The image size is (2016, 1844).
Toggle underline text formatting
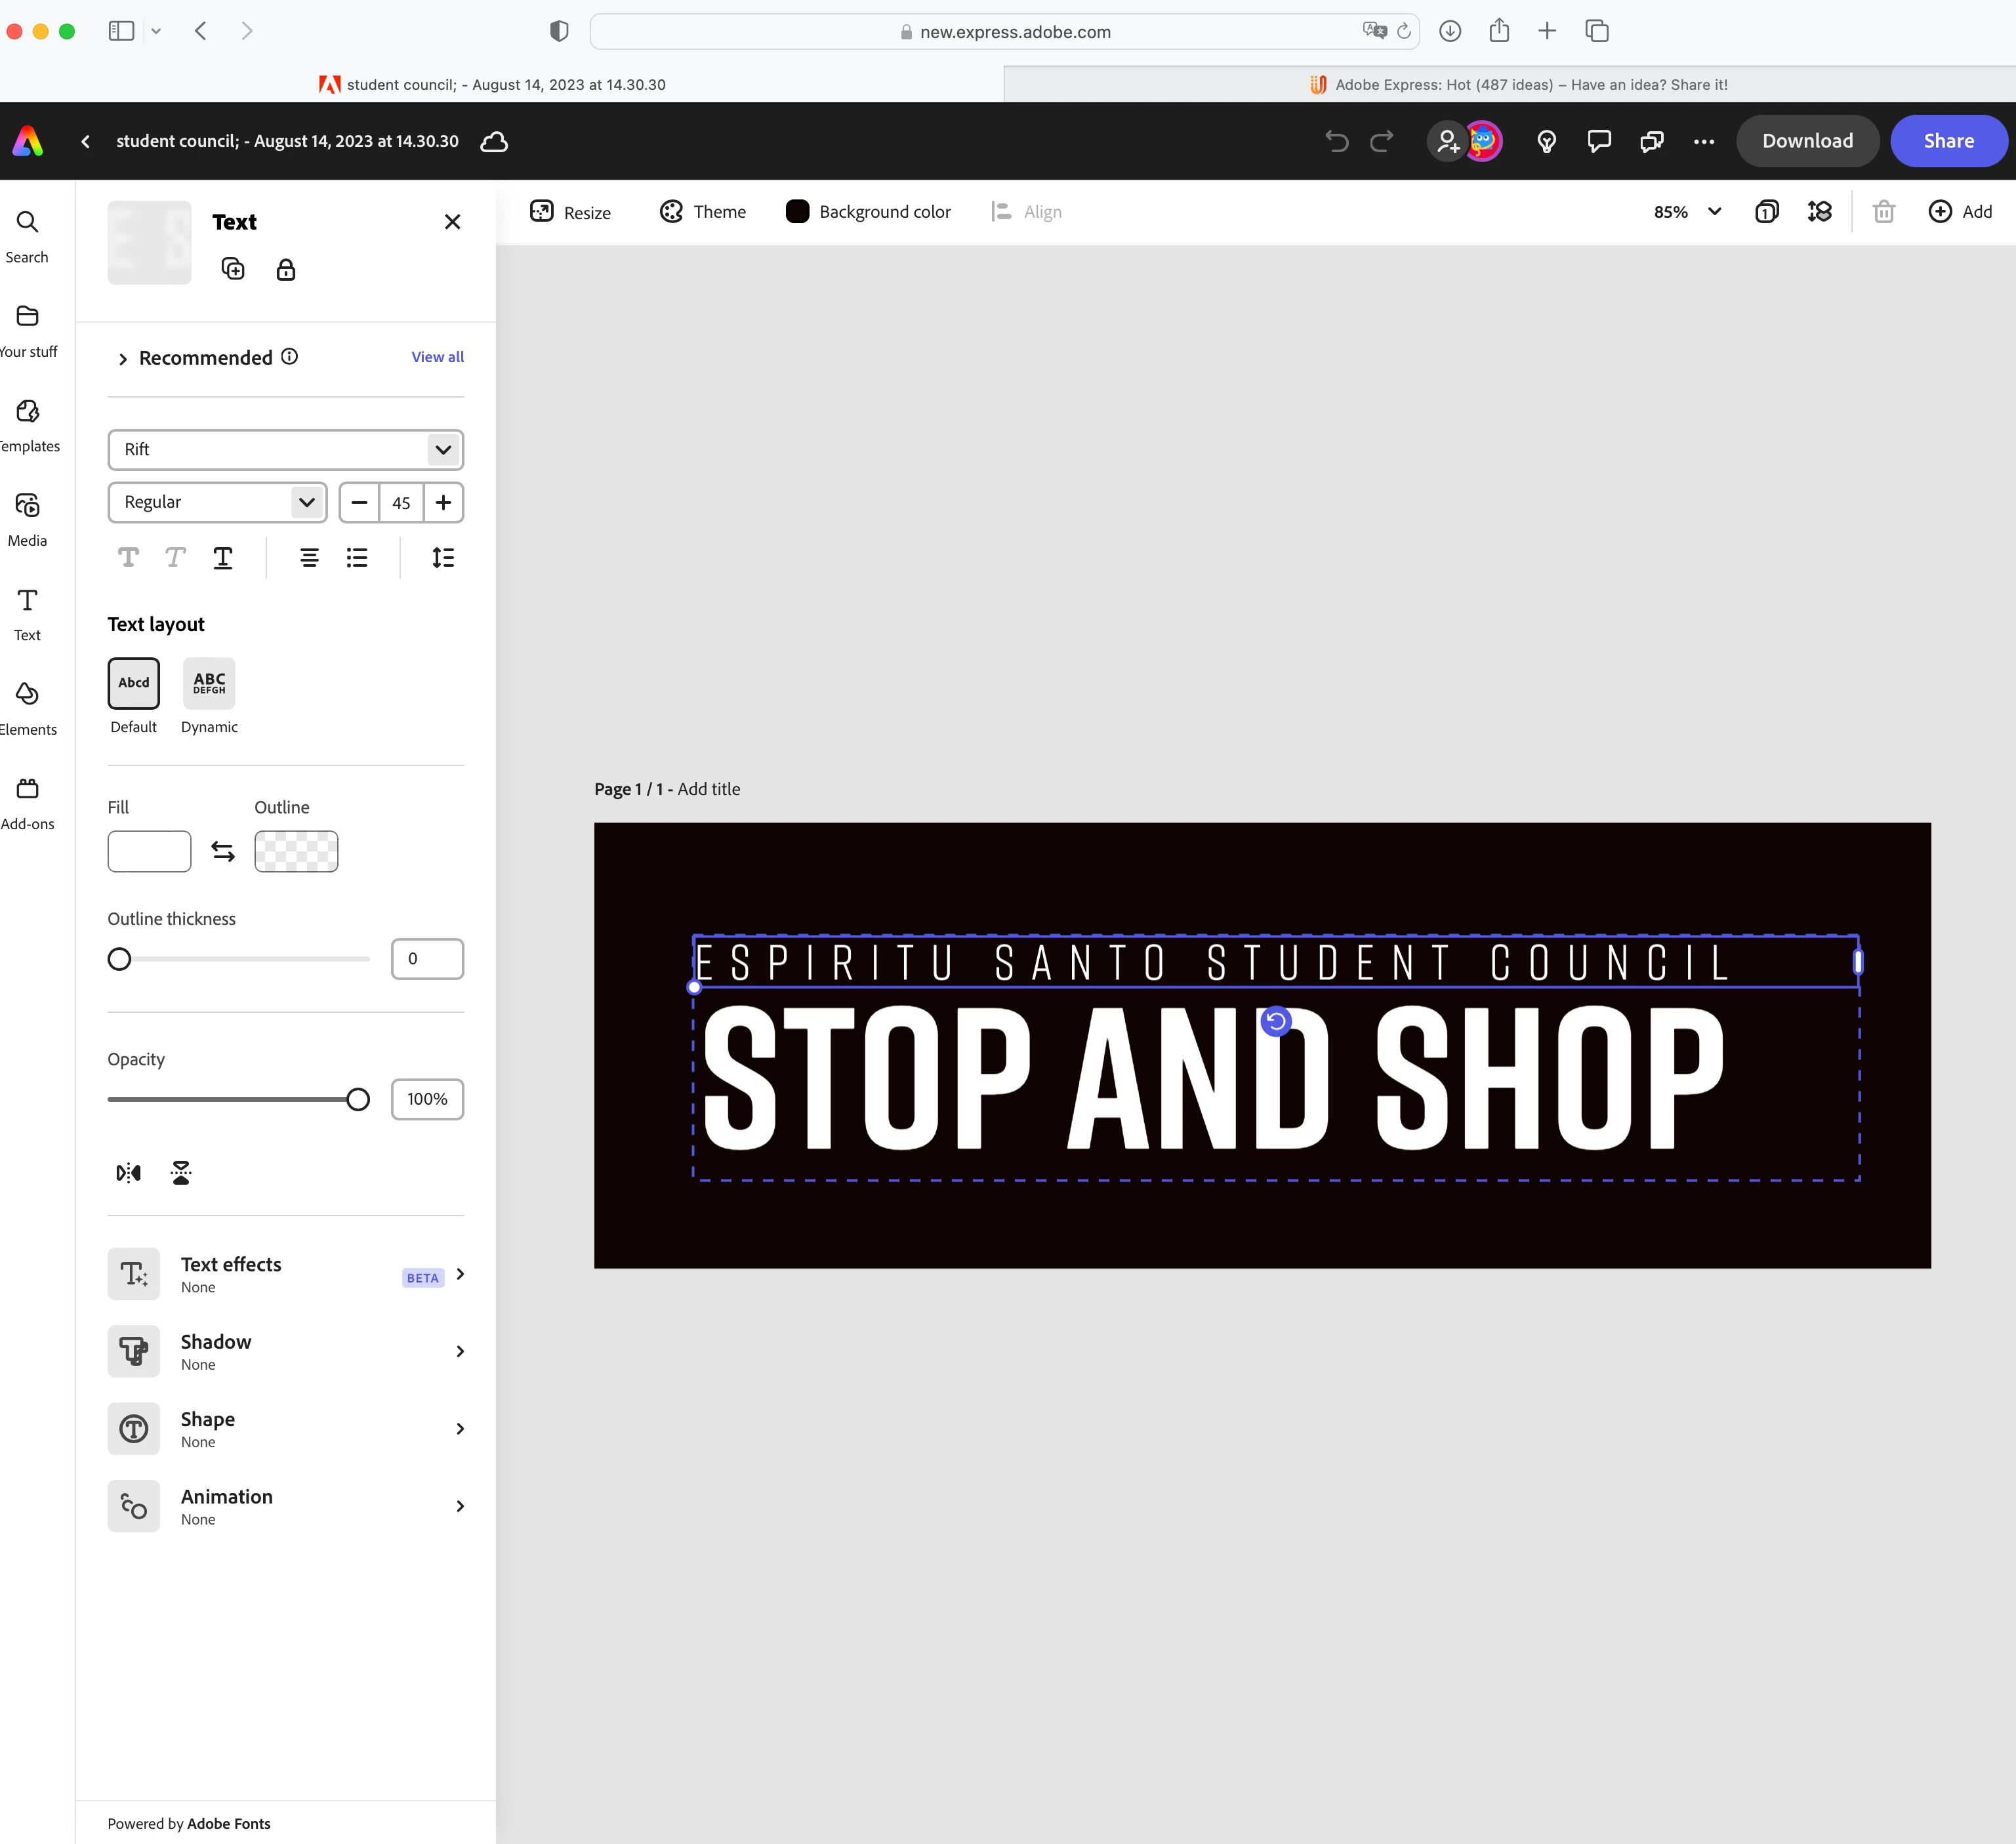tap(223, 558)
